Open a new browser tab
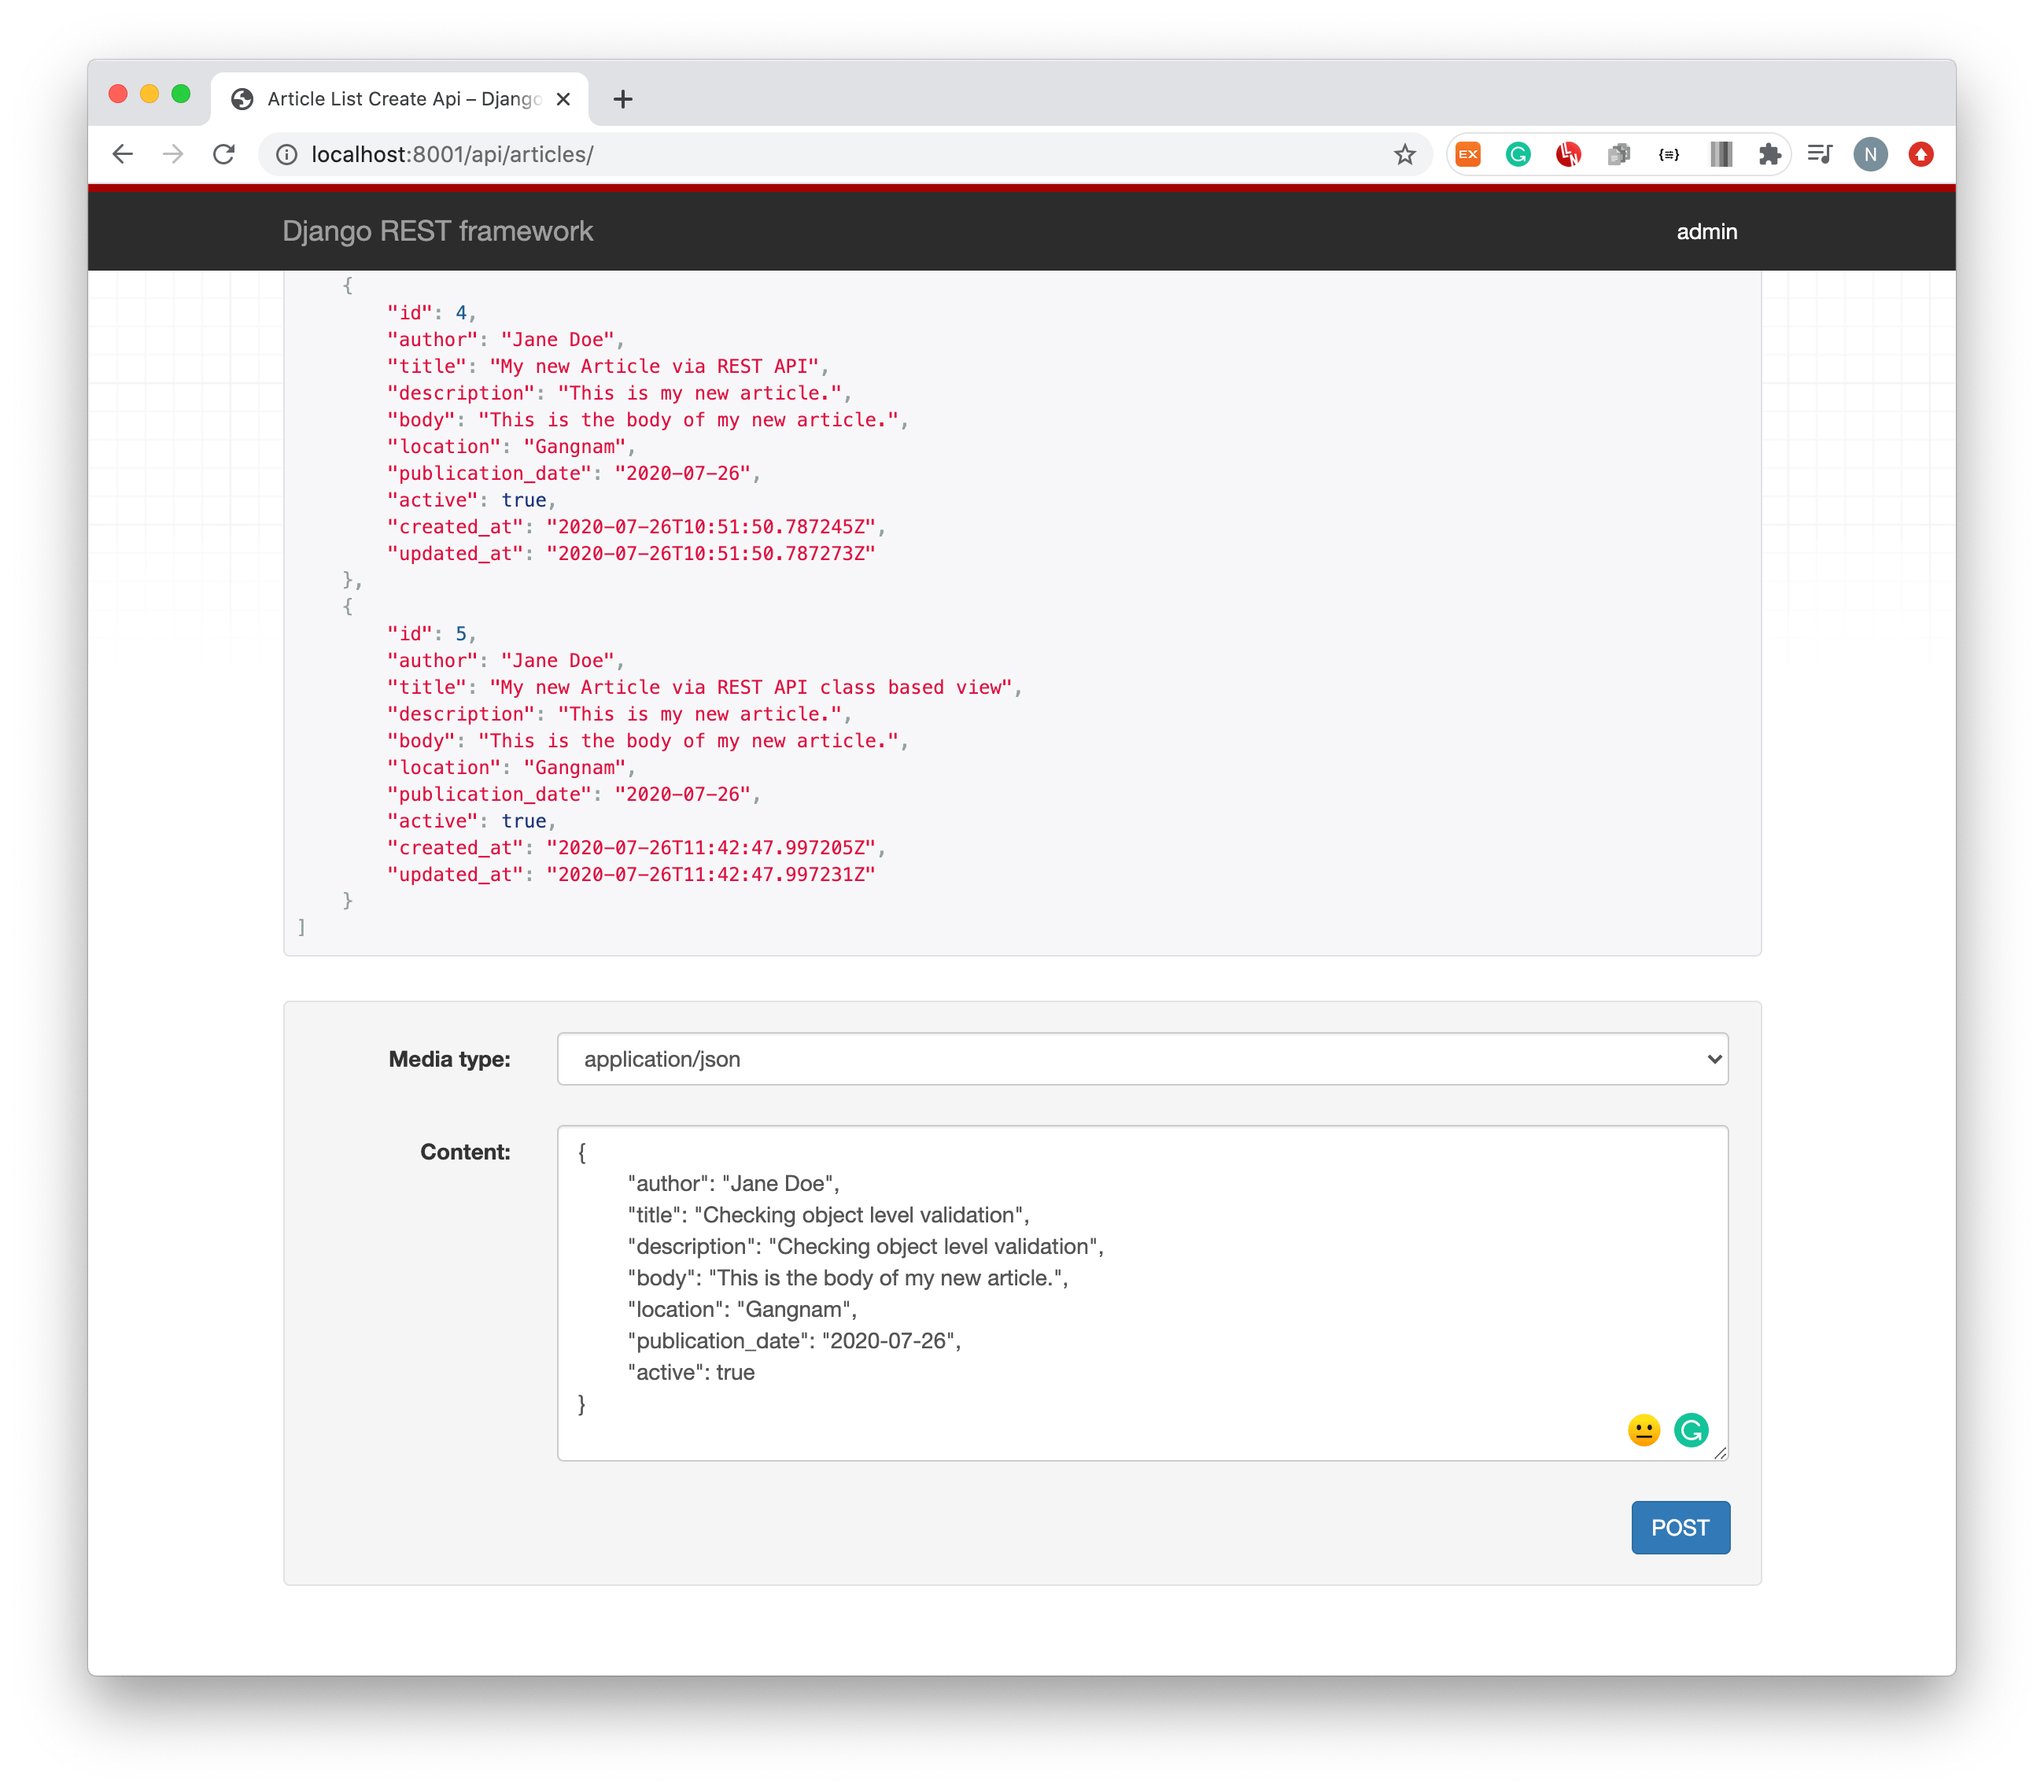The image size is (2044, 1792). (x=624, y=99)
